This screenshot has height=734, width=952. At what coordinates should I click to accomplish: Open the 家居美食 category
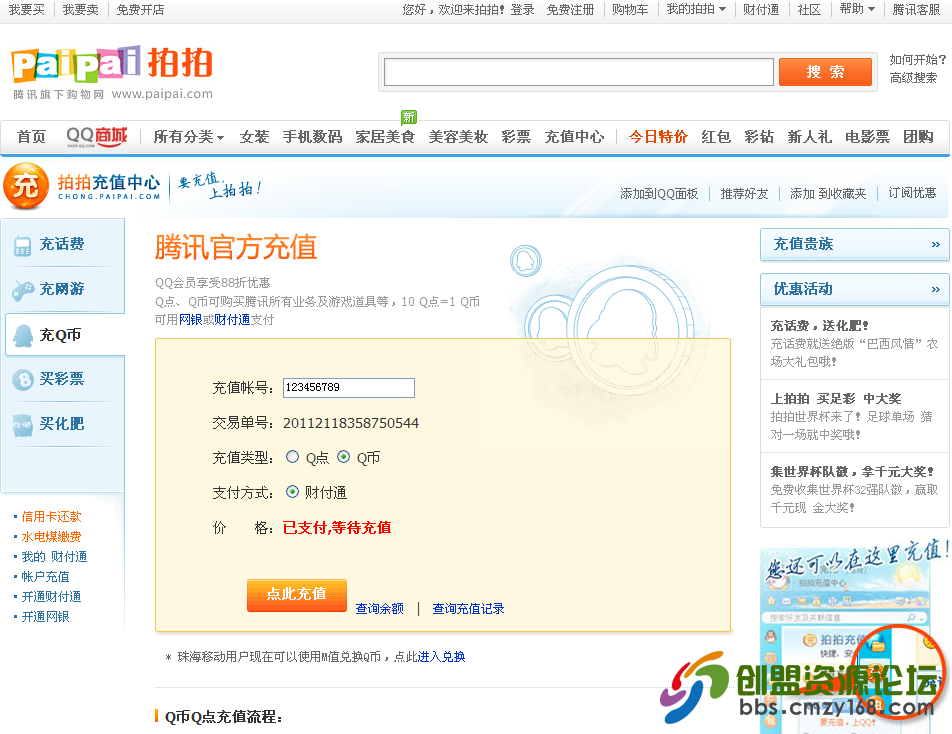pos(386,137)
